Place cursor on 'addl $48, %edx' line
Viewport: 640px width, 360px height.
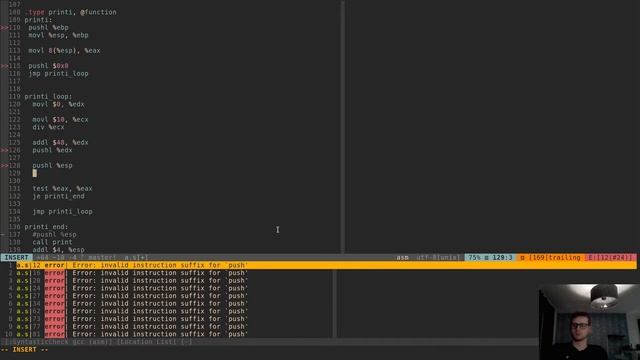pos(60,143)
